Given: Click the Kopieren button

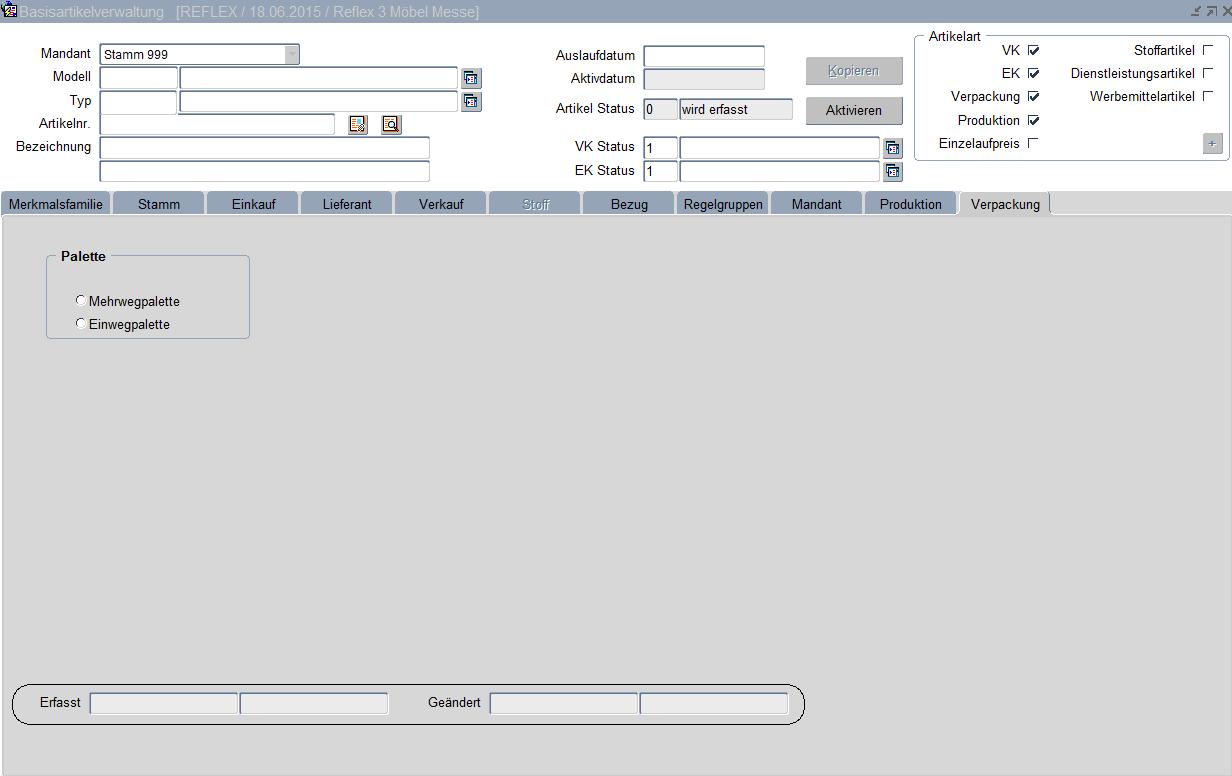Looking at the screenshot, I should (854, 71).
